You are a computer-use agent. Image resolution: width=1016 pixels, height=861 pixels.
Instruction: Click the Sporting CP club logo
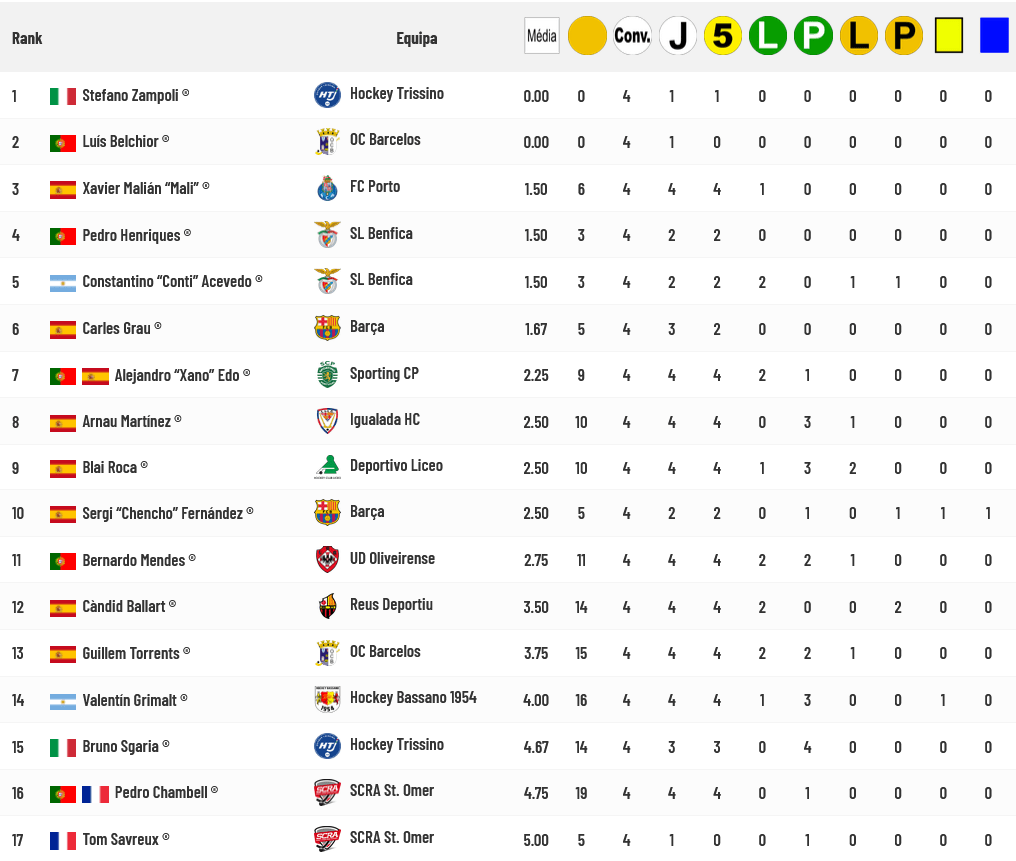coord(327,374)
